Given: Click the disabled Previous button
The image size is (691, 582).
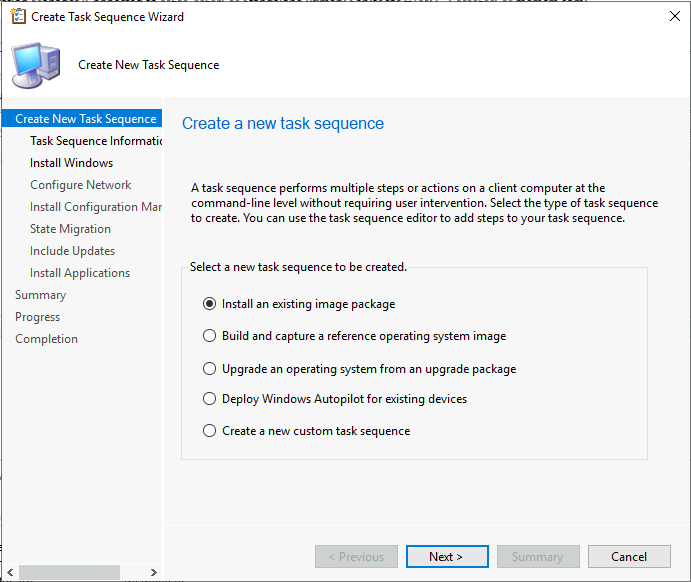Looking at the screenshot, I should (x=356, y=556).
